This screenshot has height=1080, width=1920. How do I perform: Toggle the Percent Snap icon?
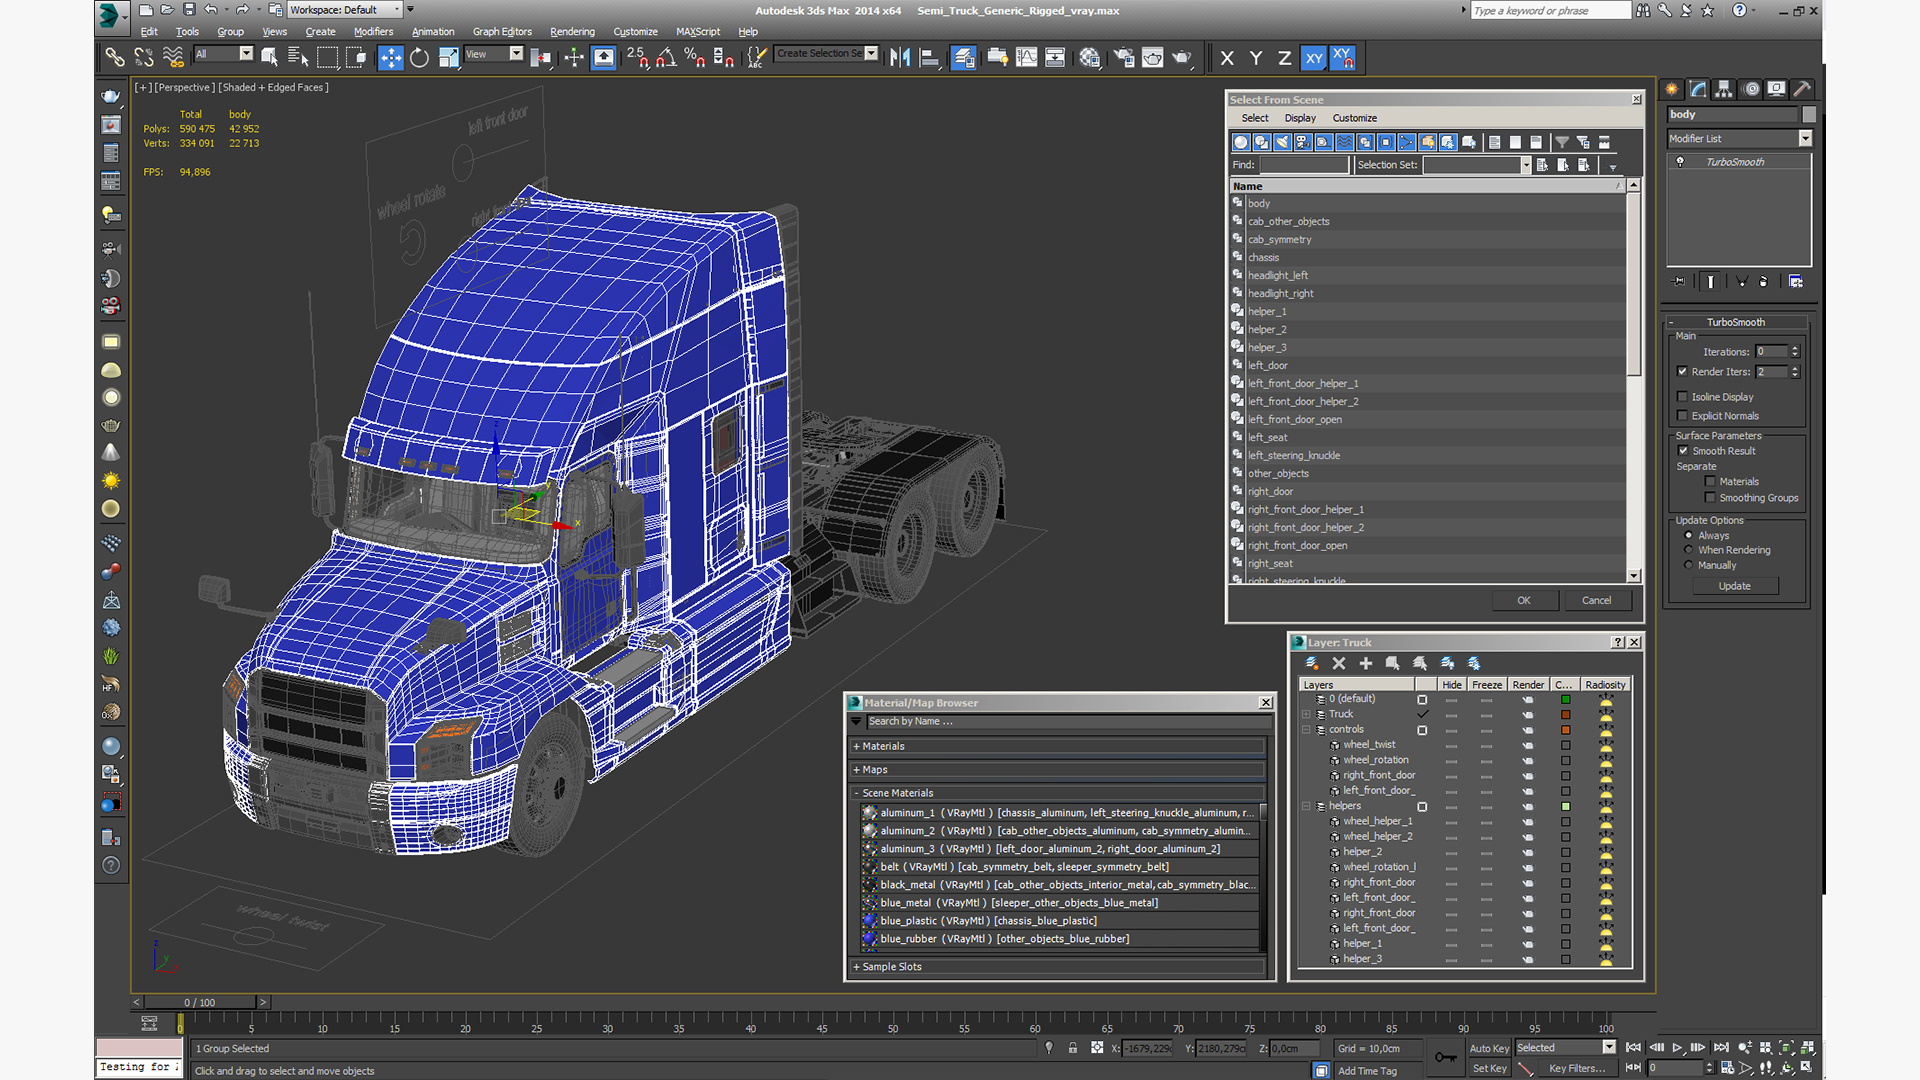(x=695, y=58)
